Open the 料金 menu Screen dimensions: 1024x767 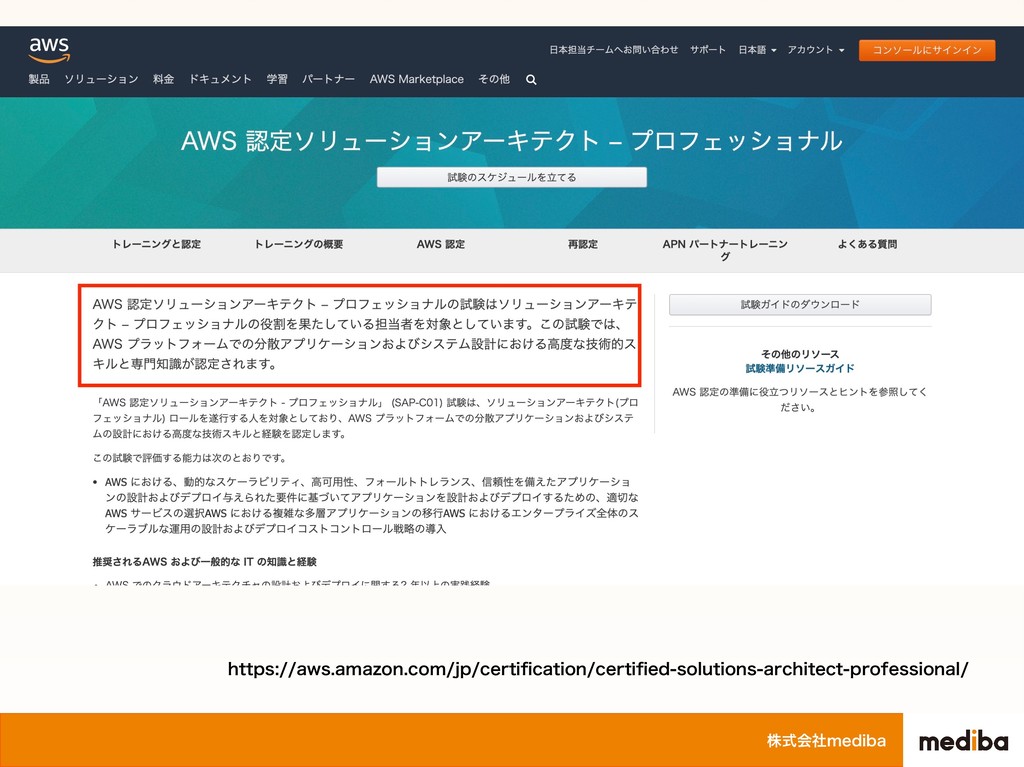[163, 79]
